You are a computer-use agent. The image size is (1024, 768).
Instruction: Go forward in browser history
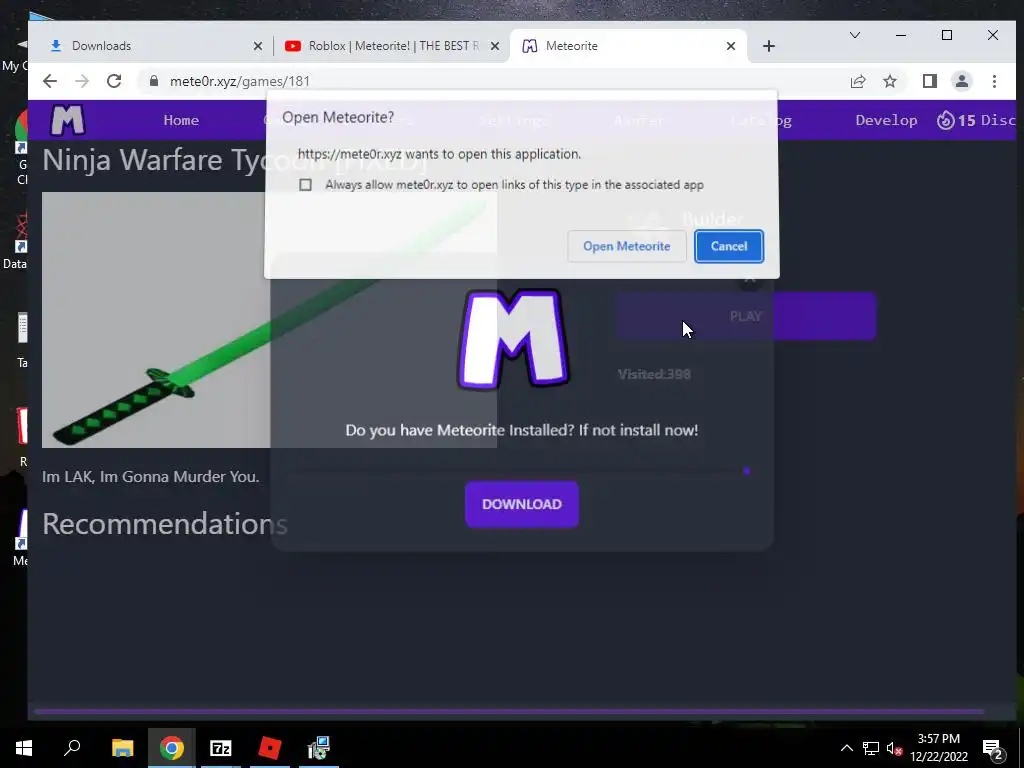pos(82,81)
